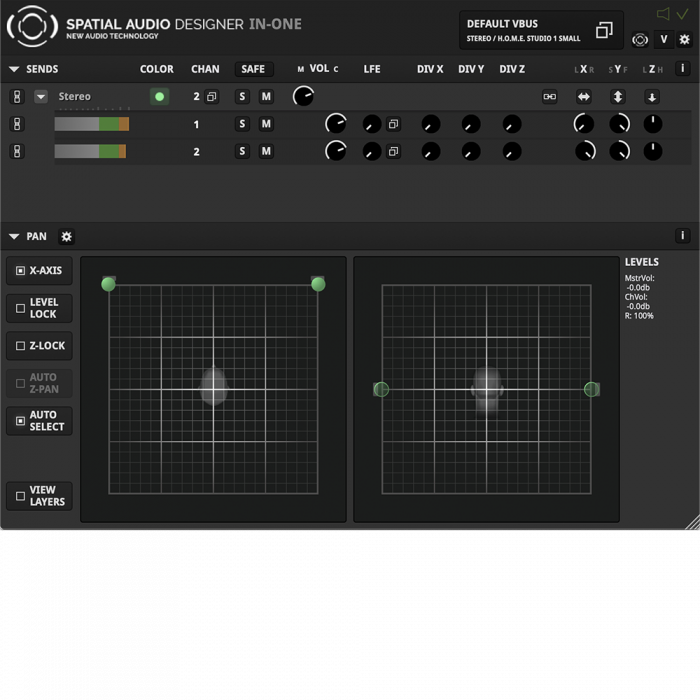Click the Stereo down-arrow icon

pyautogui.click(x=652, y=97)
